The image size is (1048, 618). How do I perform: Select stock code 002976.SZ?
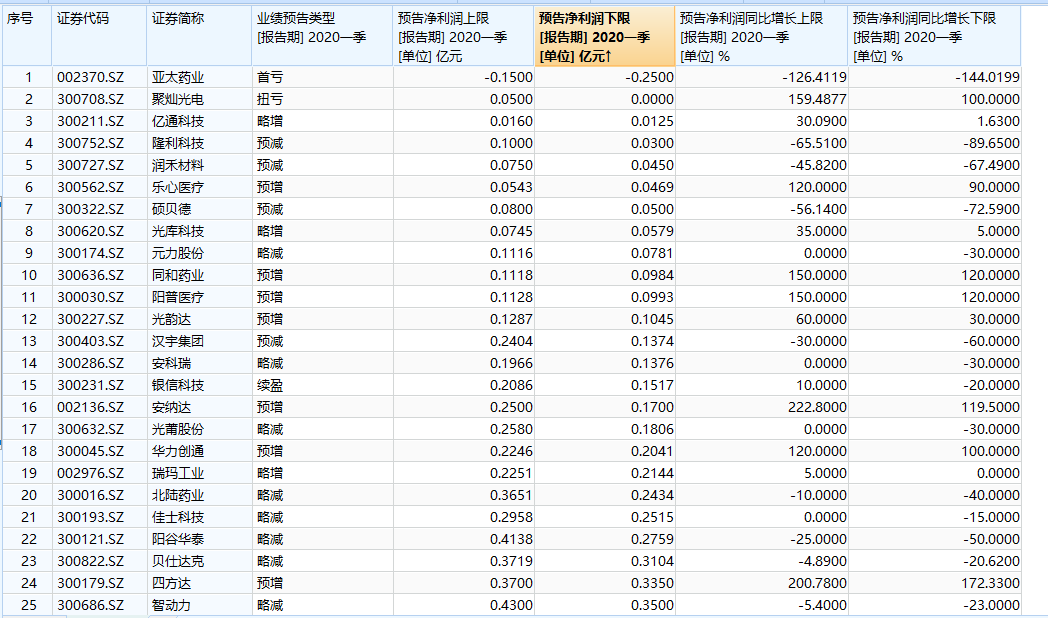coord(90,474)
